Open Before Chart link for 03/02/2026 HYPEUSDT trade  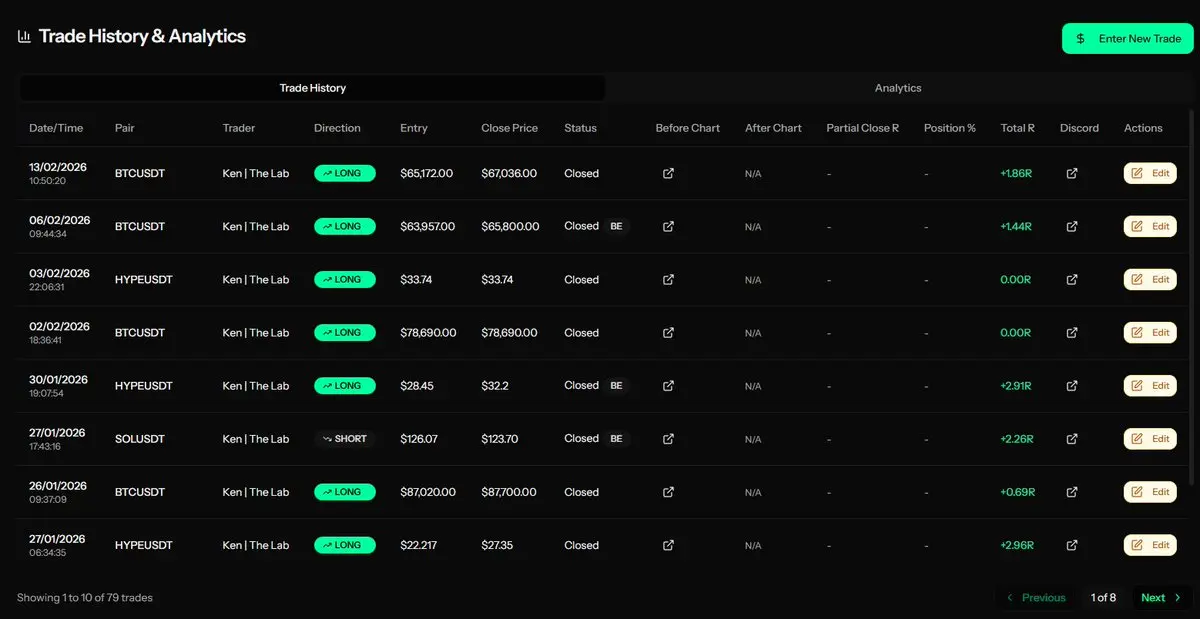[668, 280]
